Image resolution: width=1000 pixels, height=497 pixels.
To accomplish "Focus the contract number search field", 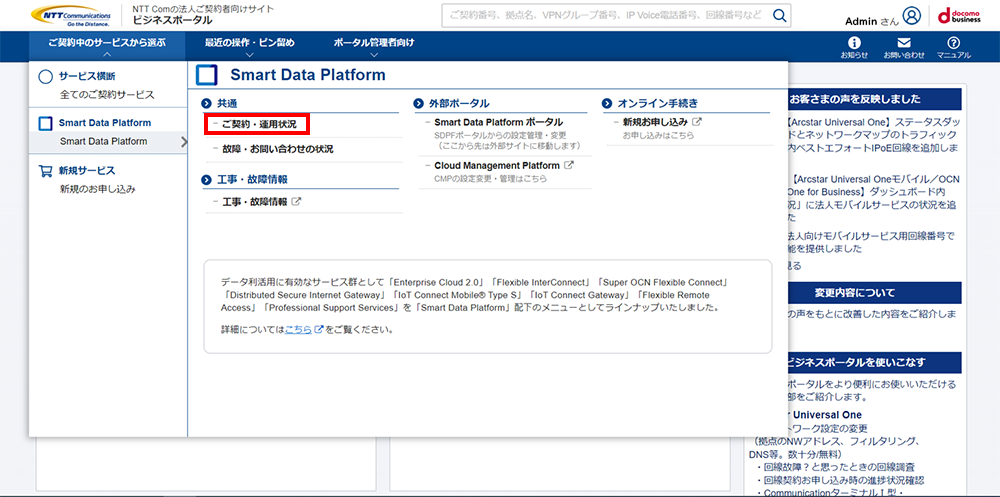I will [606, 15].
